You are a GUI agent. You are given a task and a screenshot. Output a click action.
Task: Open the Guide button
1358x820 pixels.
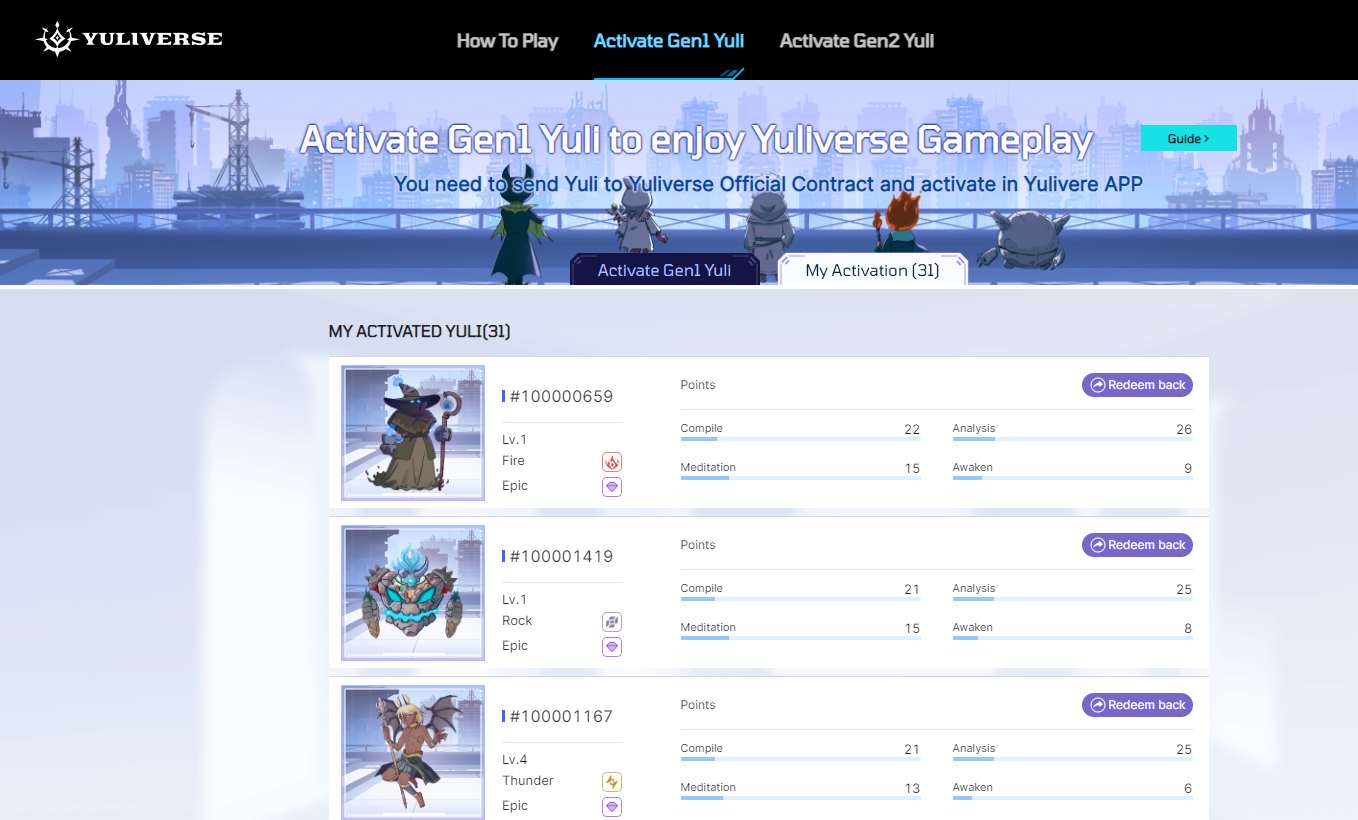point(1189,138)
